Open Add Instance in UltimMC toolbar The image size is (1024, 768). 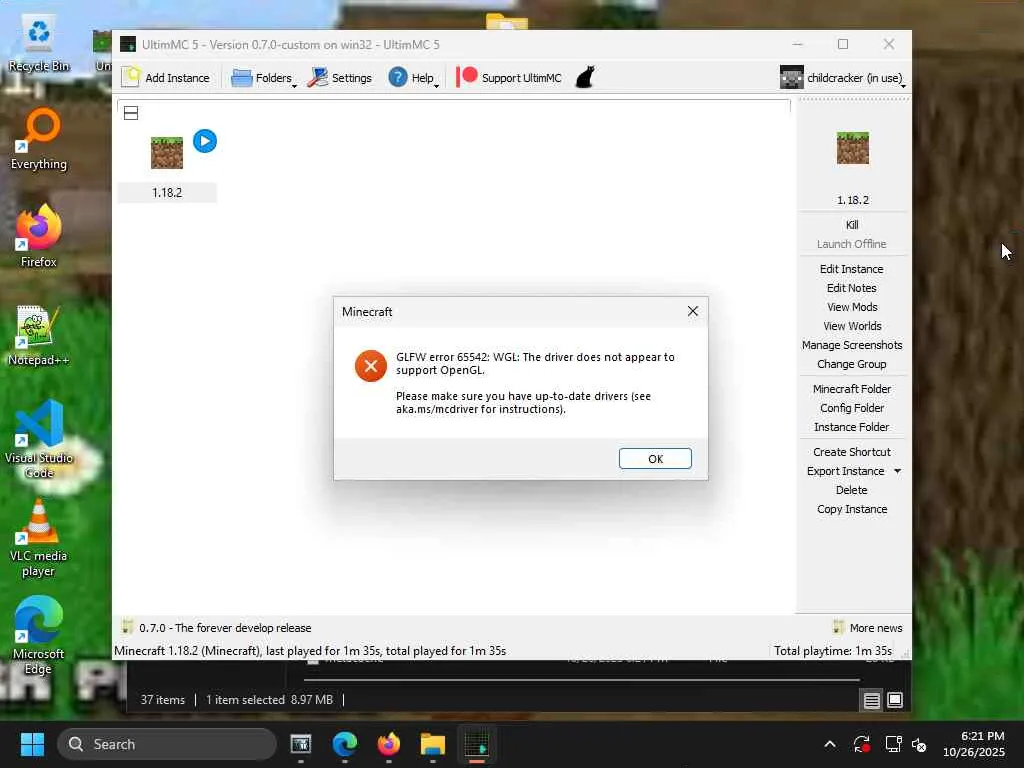[x=166, y=78]
